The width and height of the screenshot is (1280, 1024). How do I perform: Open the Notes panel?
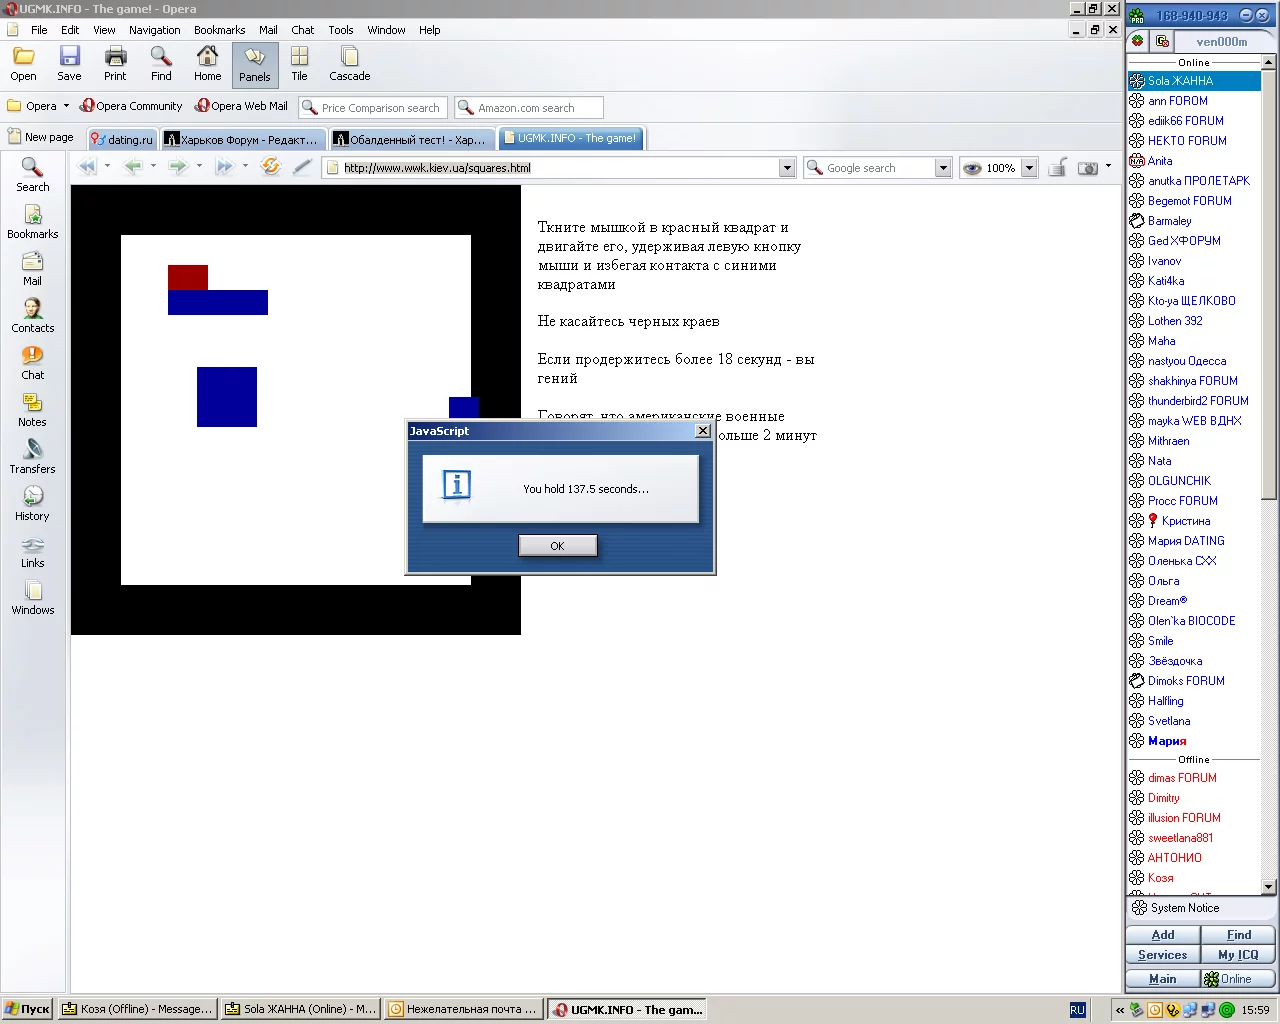coord(33,410)
